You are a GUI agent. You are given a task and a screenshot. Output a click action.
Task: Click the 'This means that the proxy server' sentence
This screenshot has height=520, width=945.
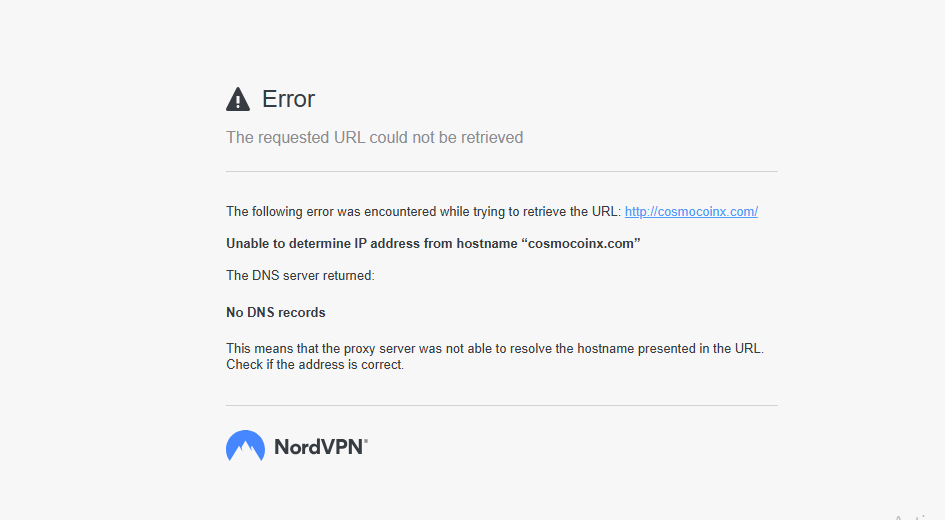(x=495, y=348)
